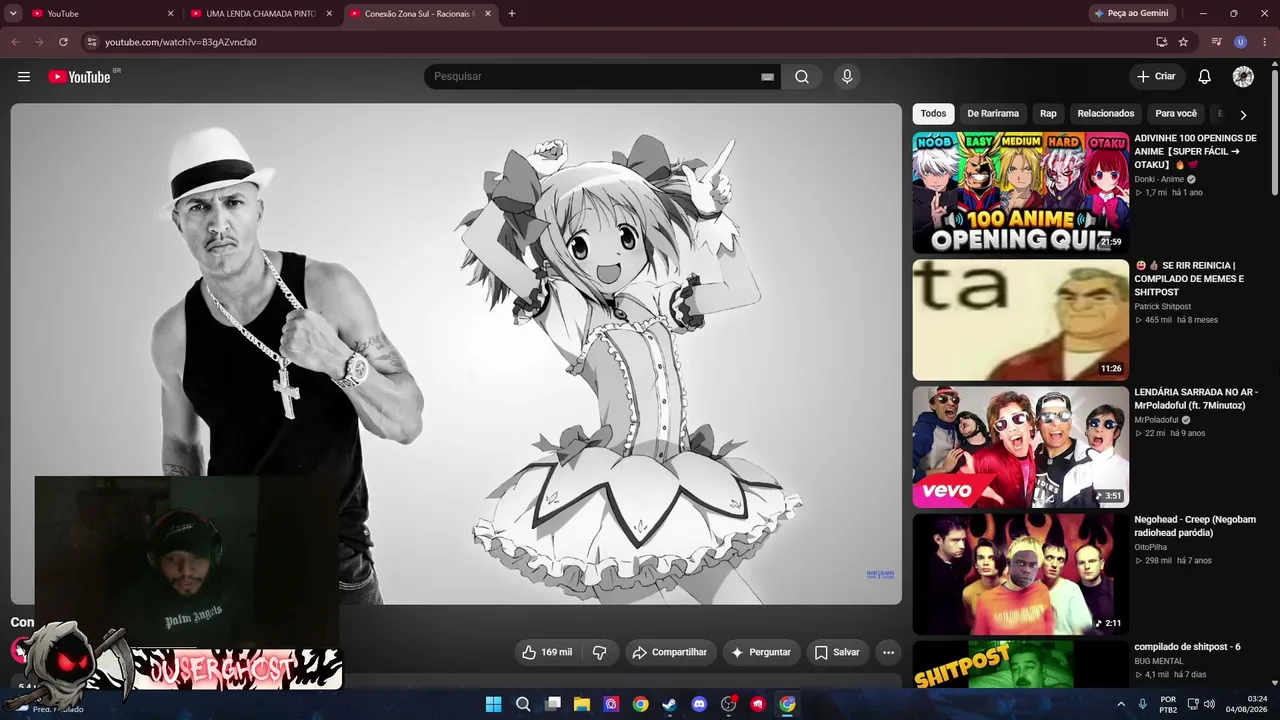This screenshot has height=720, width=1280.
Task: Open the SE RIR REINICIA video thumbnail
Action: coord(1021,320)
